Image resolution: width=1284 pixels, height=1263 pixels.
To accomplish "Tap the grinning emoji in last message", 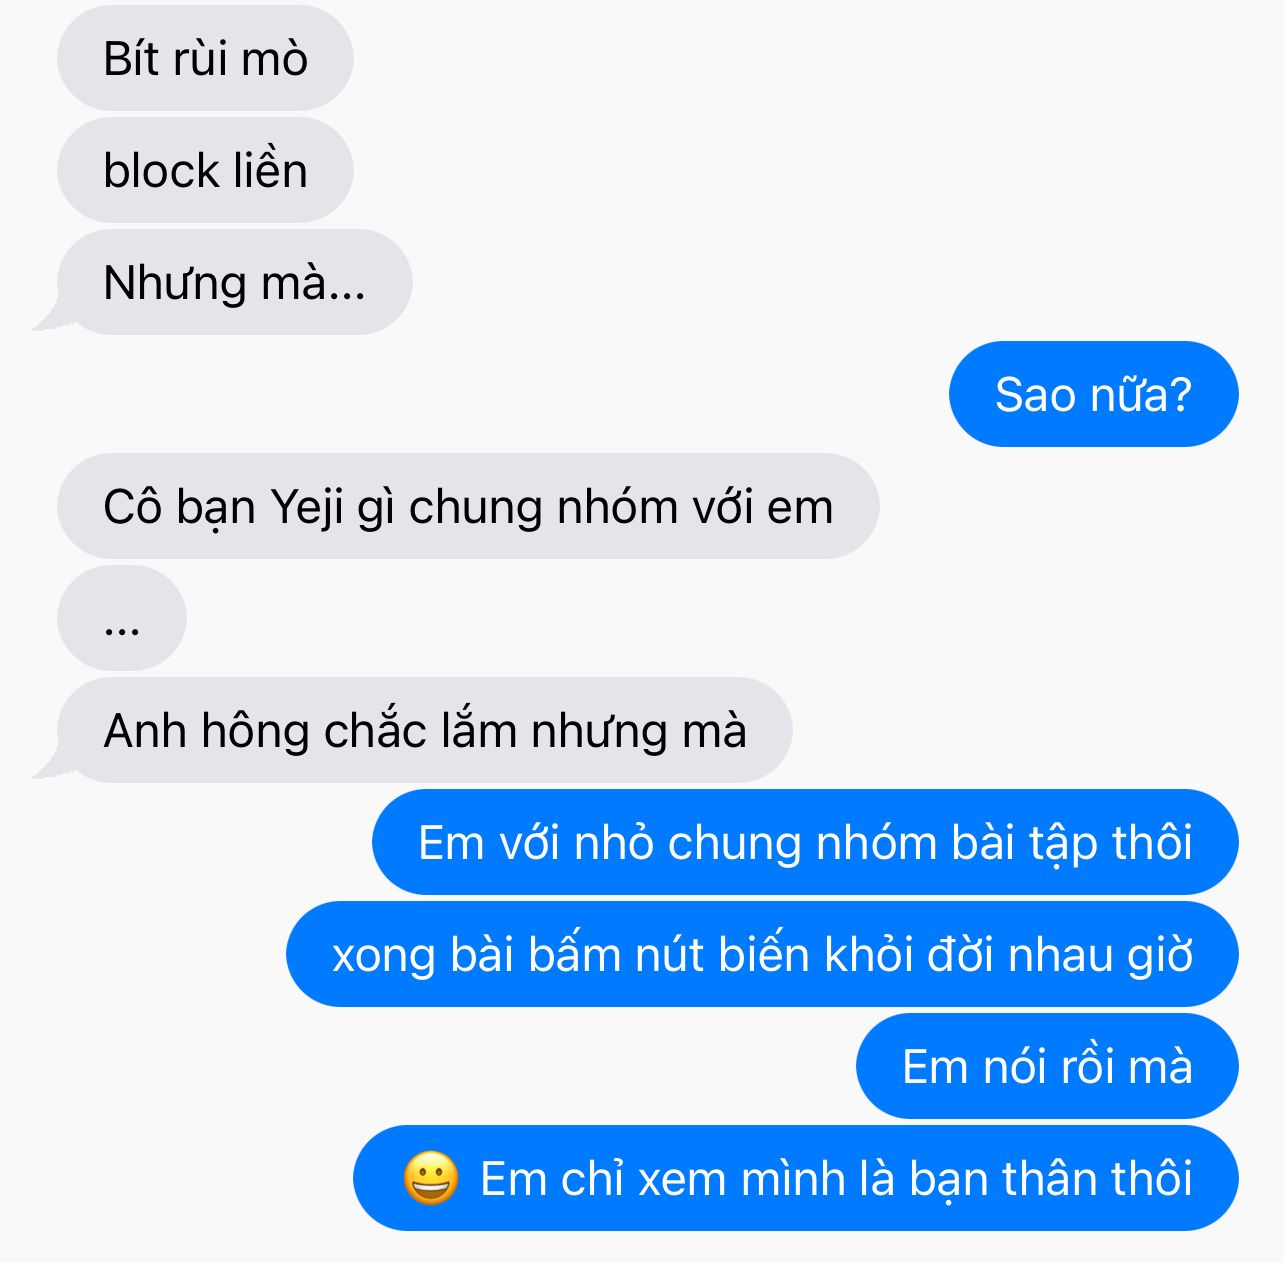I will [431, 1178].
